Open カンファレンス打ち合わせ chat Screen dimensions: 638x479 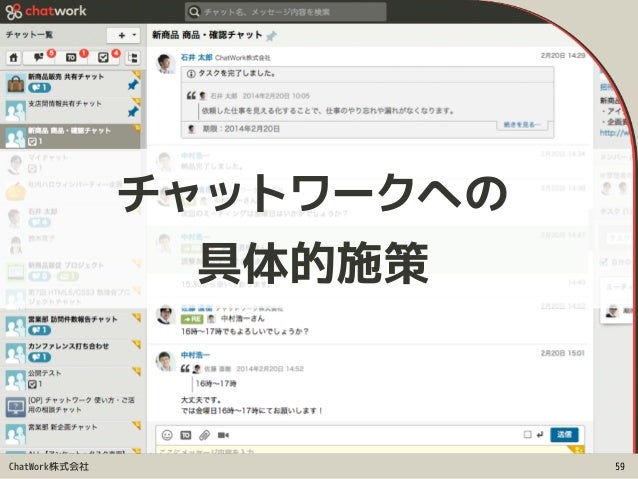click(x=71, y=353)
